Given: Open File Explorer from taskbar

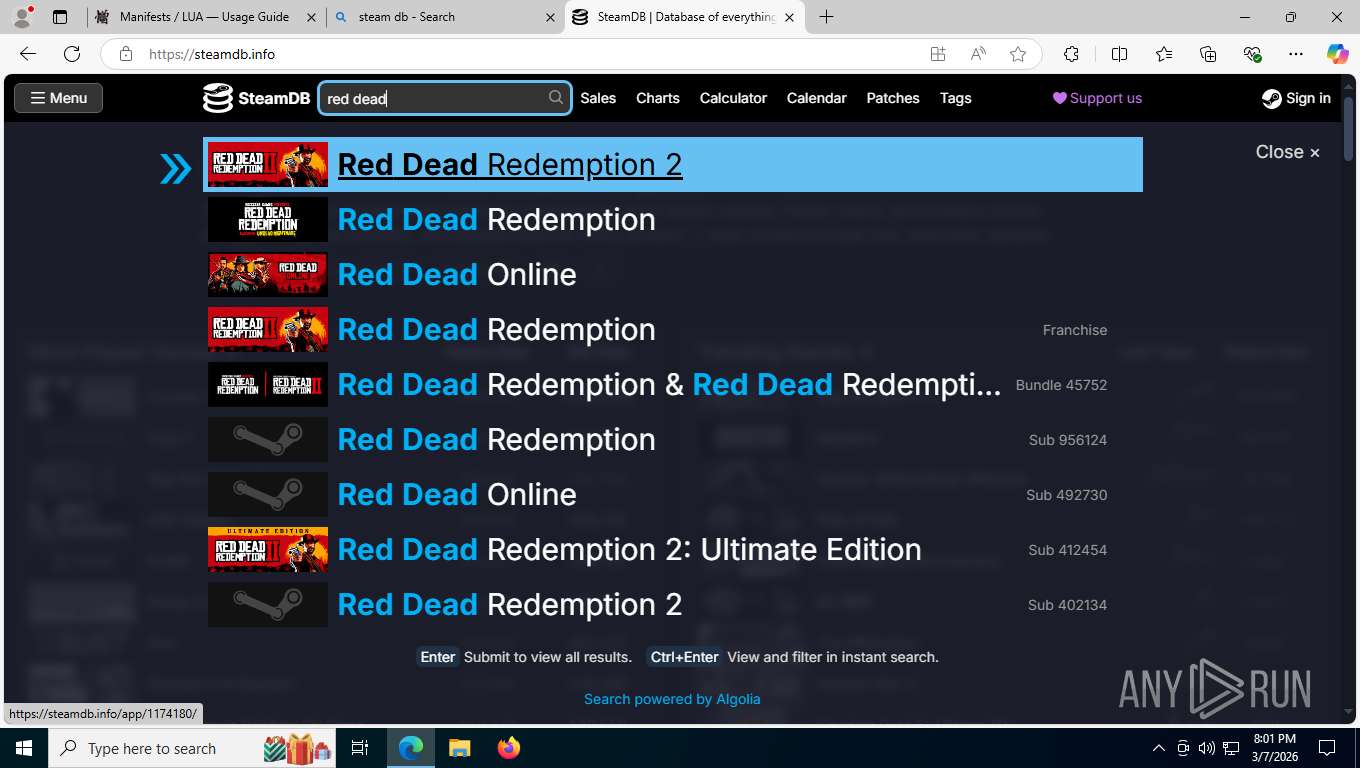Looking at the screenshot, I should click(x=459, y=748).
